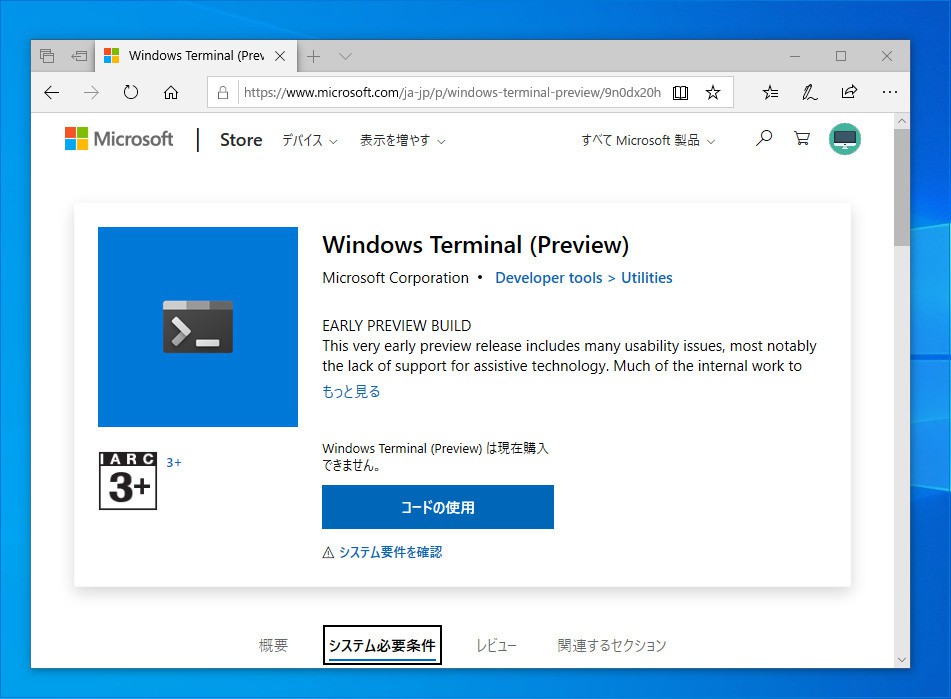Open the Favorites hub icon
The height and width of the screenshot is (699, 951).
pos(770,92)
